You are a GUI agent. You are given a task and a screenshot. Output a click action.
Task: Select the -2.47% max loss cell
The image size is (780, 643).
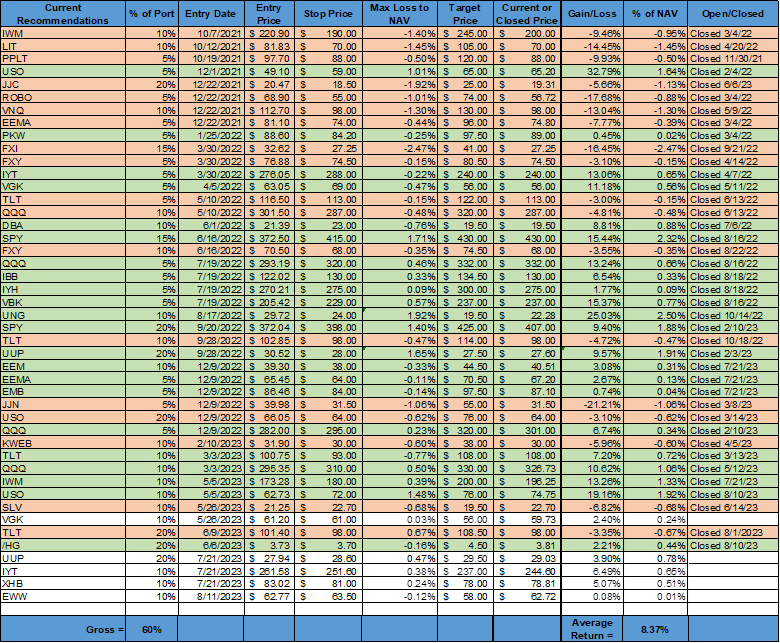[x=399, y=149]
